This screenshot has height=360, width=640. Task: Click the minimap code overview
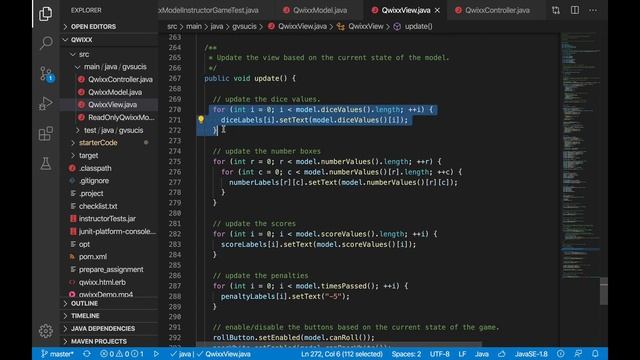coord(580,155)
